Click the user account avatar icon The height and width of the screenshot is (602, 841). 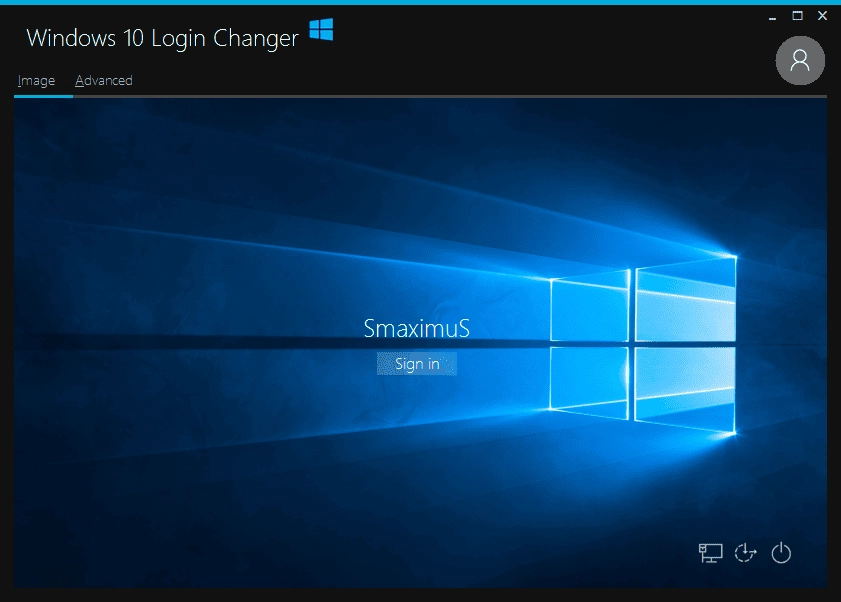(800, 61)
